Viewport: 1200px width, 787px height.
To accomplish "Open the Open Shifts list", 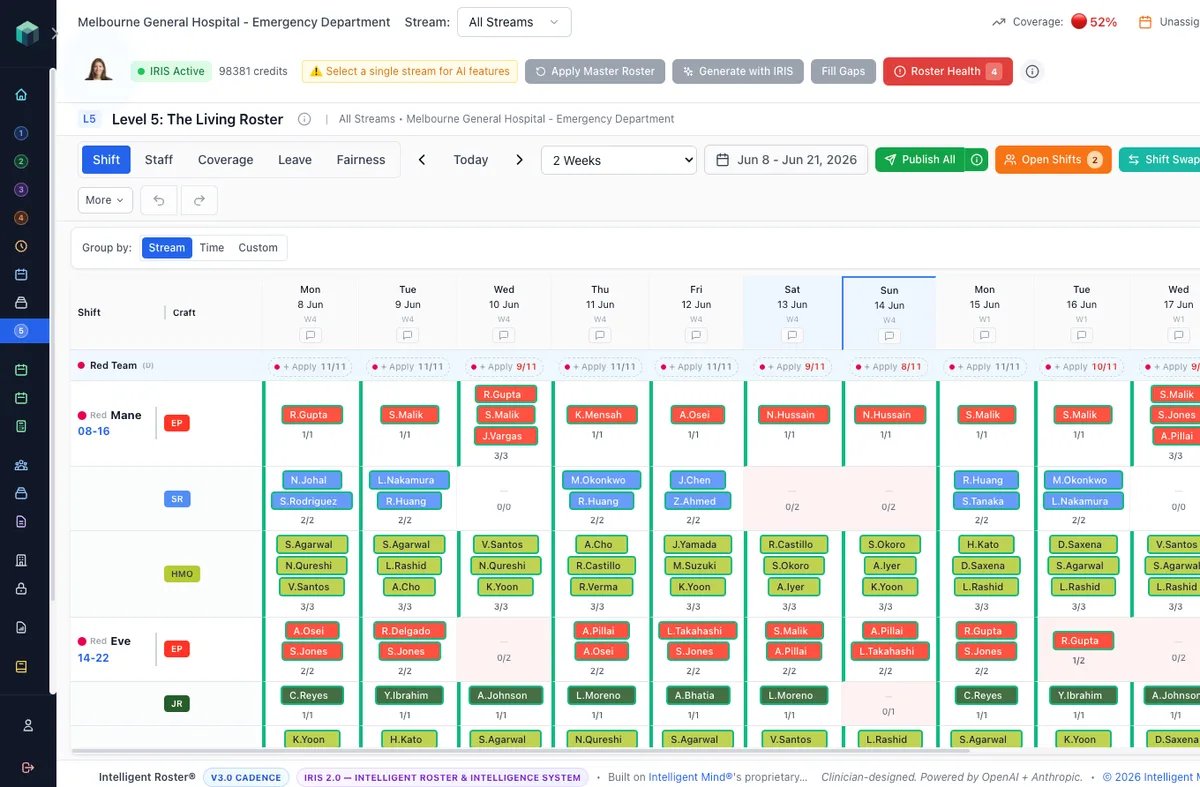I will click(x=1053, y=159).
